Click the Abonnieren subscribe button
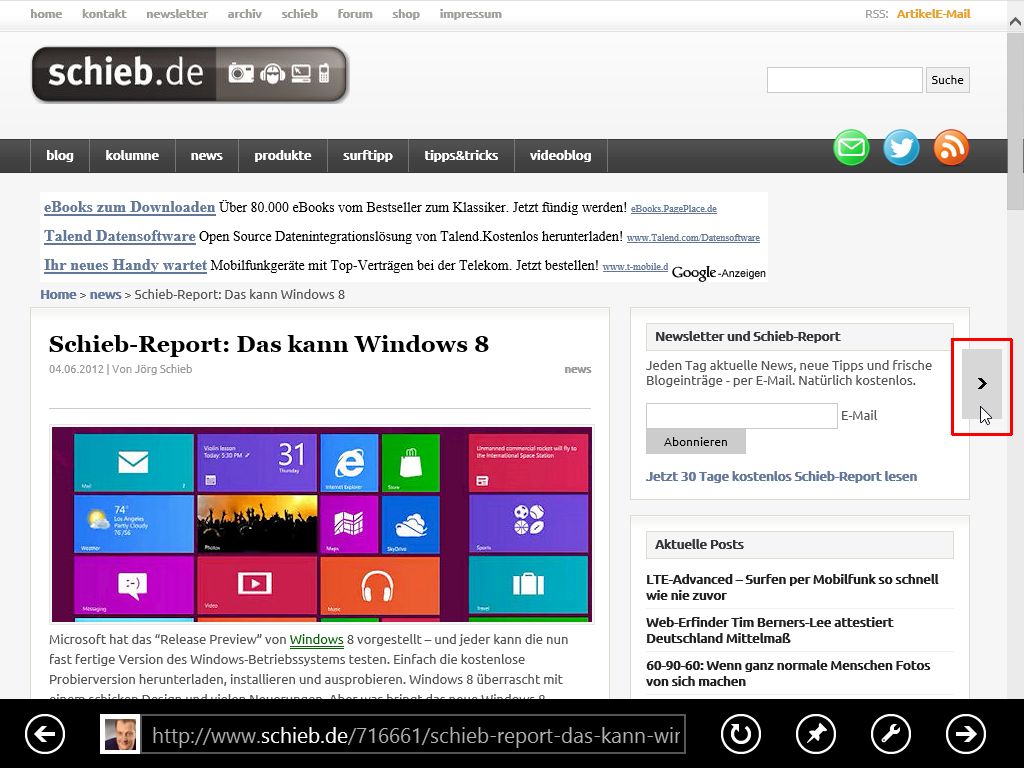 pyautogui.click(x=696, y=441)
